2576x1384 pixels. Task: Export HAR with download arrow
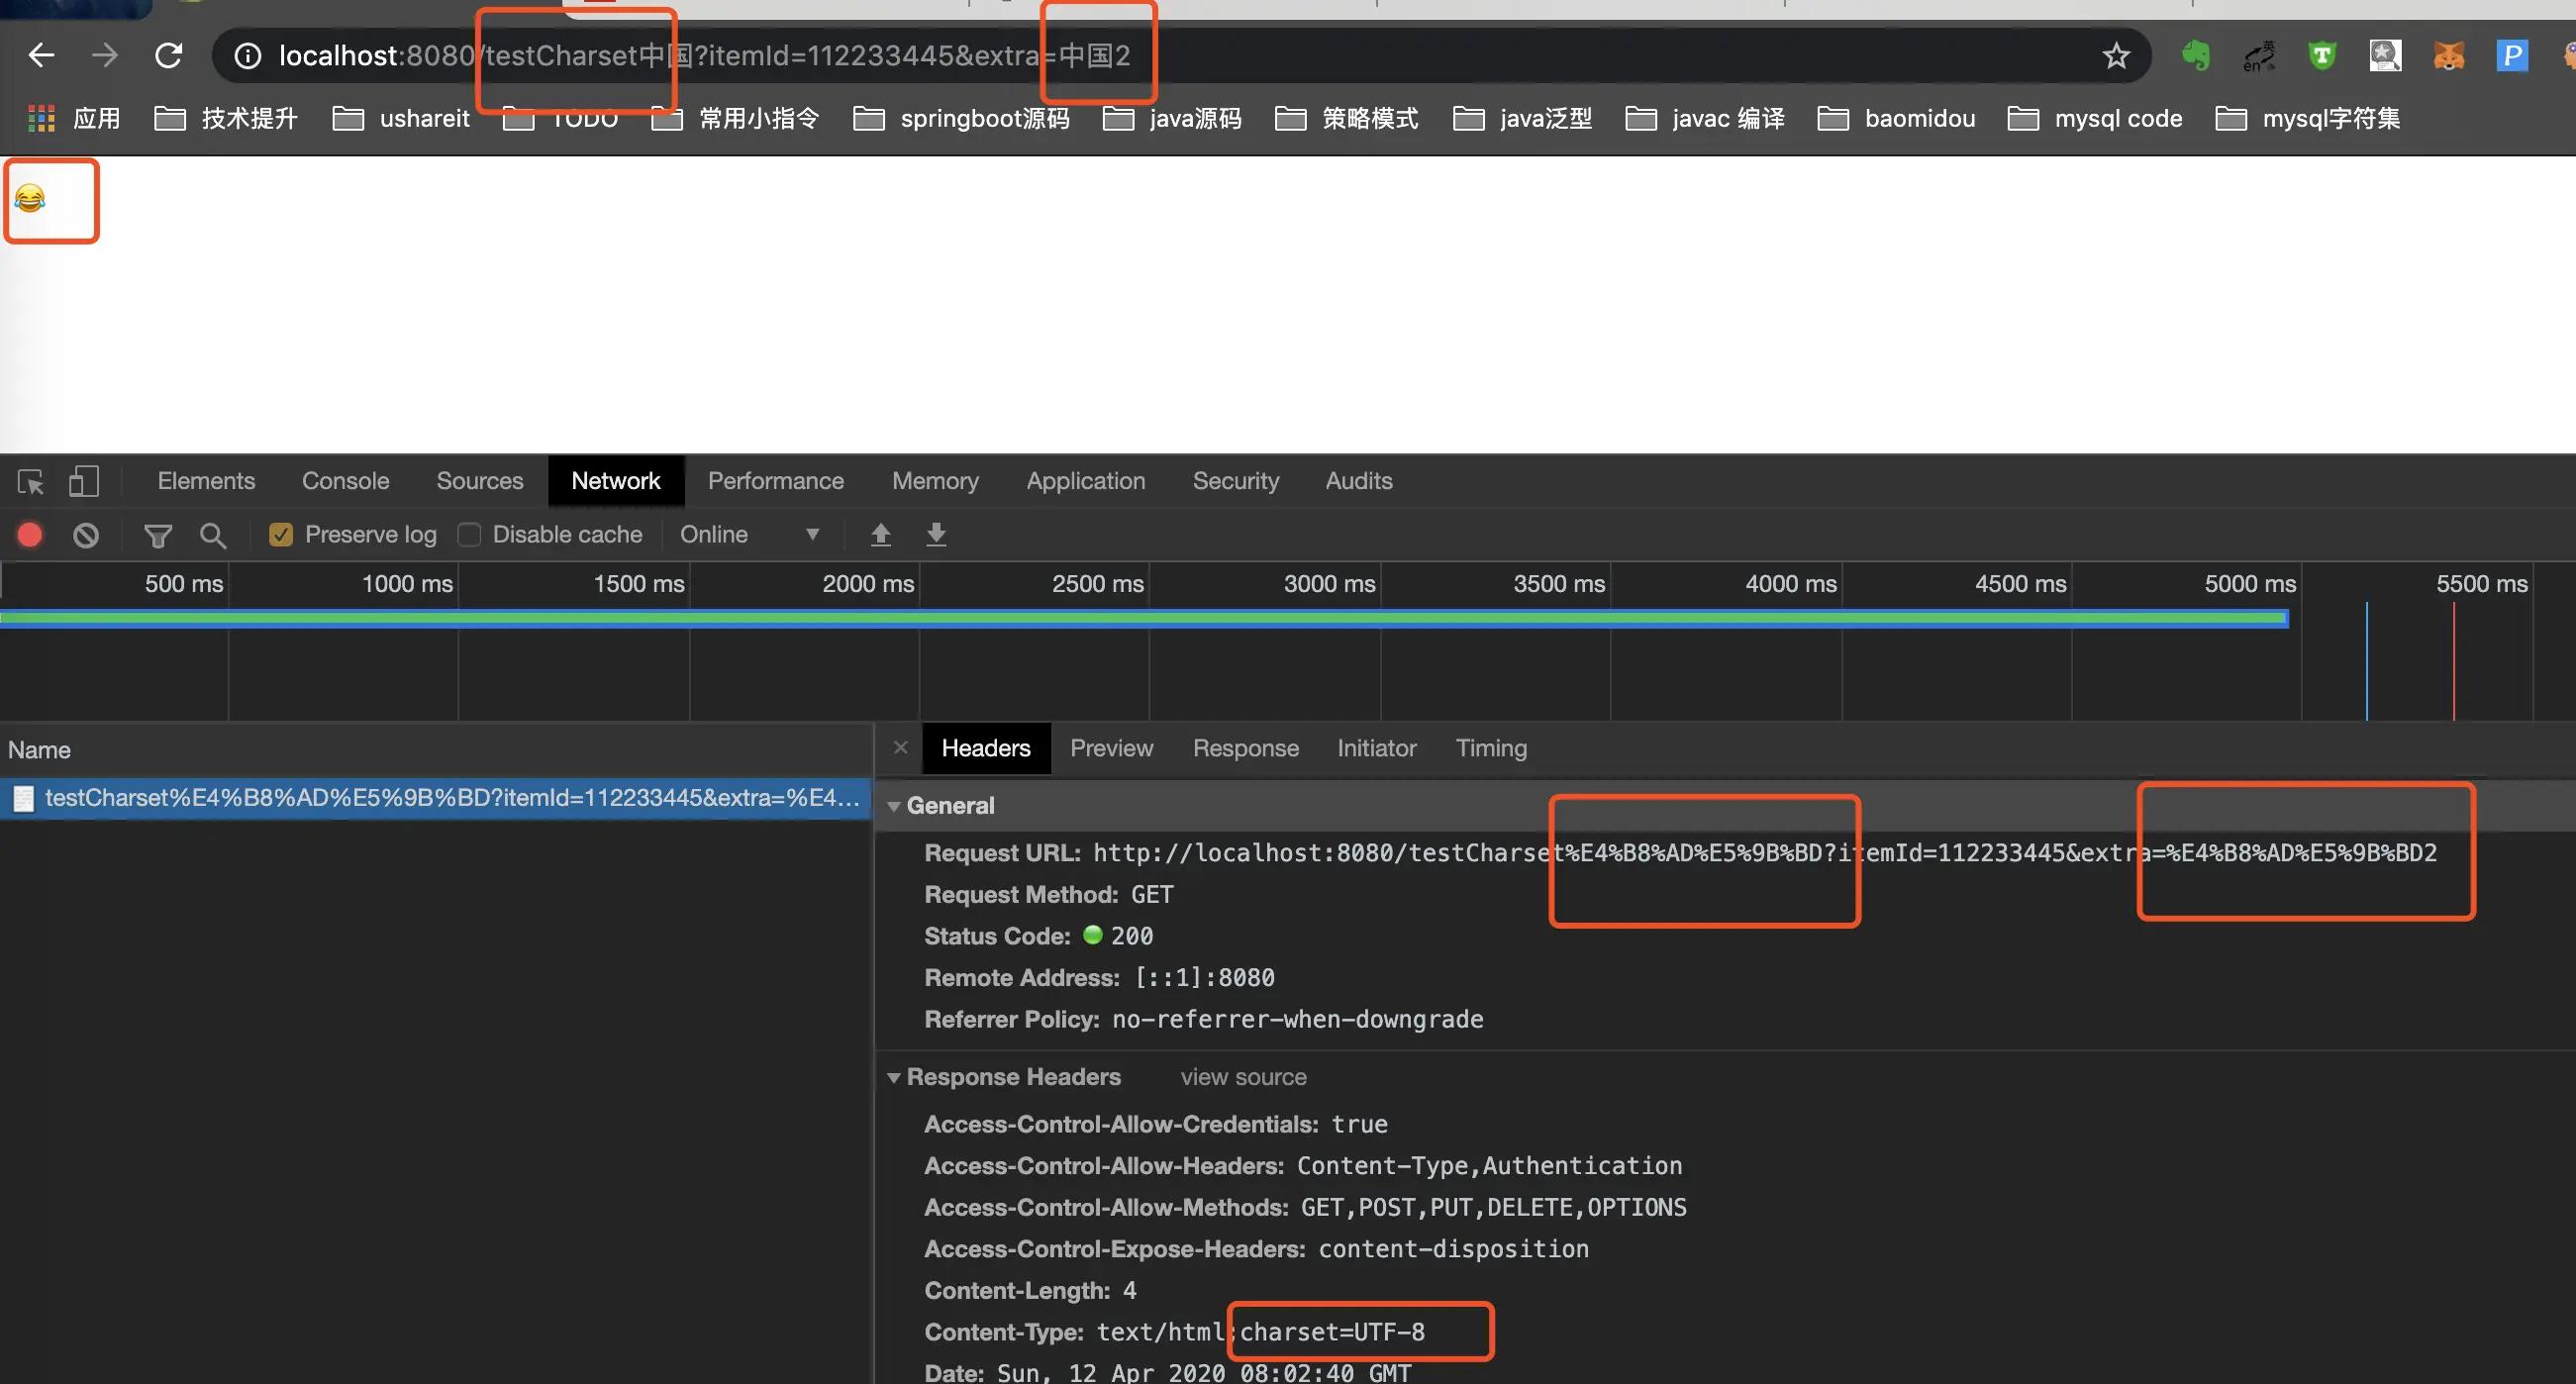coord(936,535)
